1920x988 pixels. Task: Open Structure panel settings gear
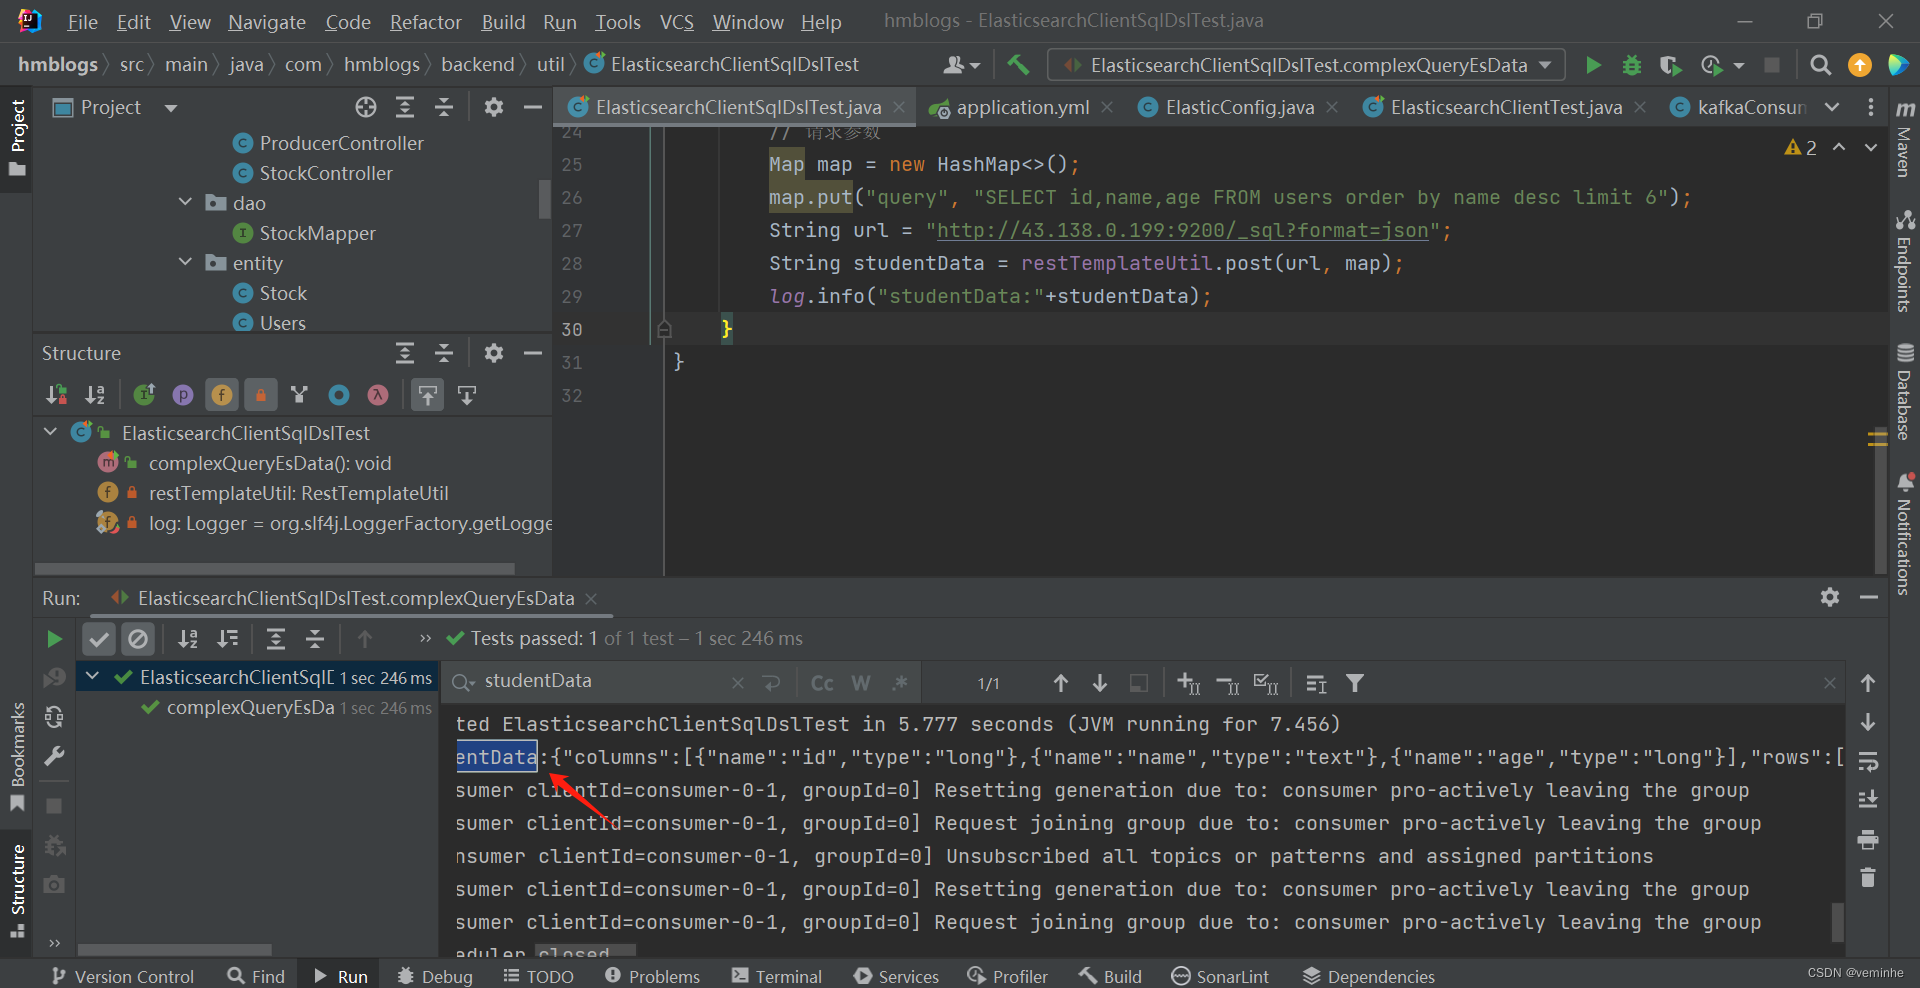point(494,353)
